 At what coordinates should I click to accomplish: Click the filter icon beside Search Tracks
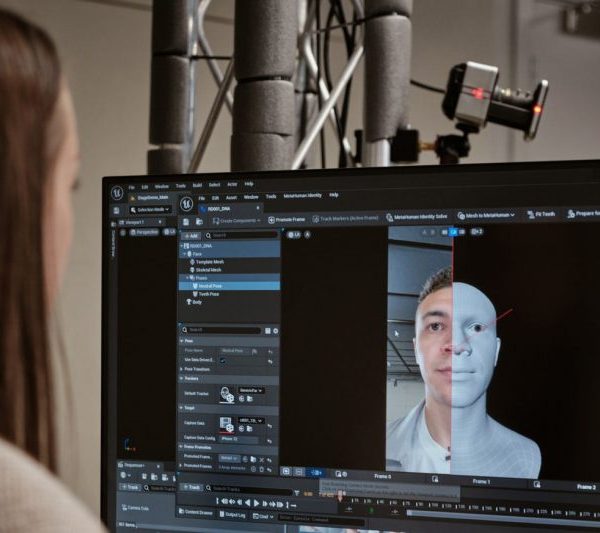(297, 493)
